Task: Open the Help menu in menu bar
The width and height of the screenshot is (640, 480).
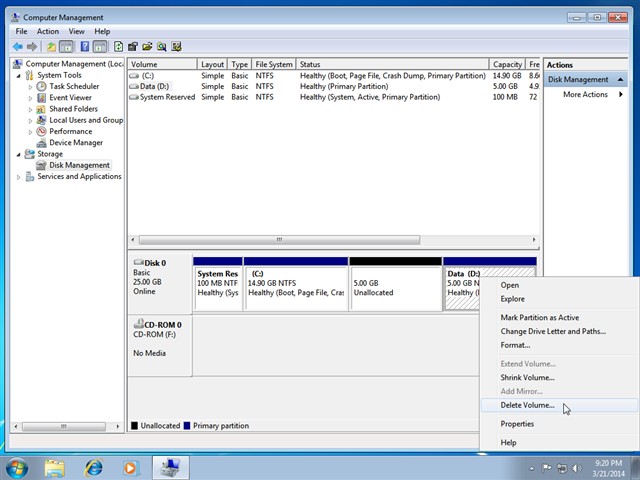Action: click(102, 31)
